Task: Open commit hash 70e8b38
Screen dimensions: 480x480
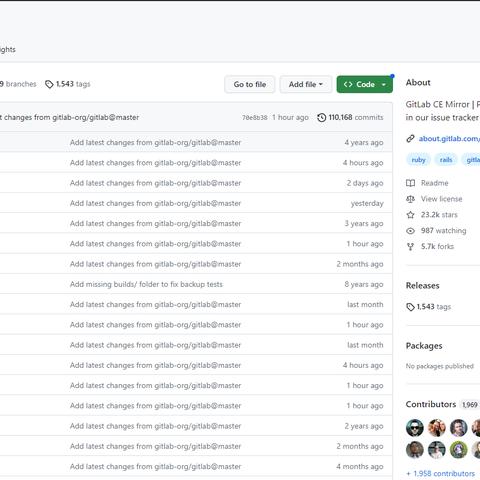Action: click(x=255, y=118)
